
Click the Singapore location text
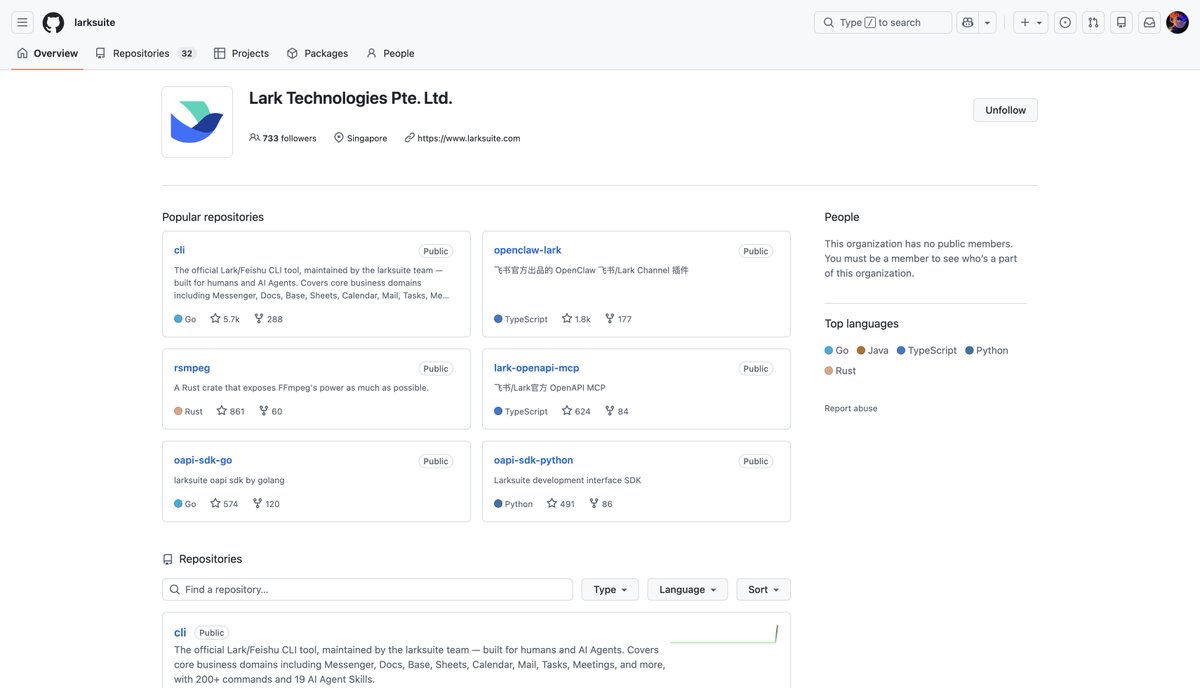pyautogui.click(x=367, y=138)
